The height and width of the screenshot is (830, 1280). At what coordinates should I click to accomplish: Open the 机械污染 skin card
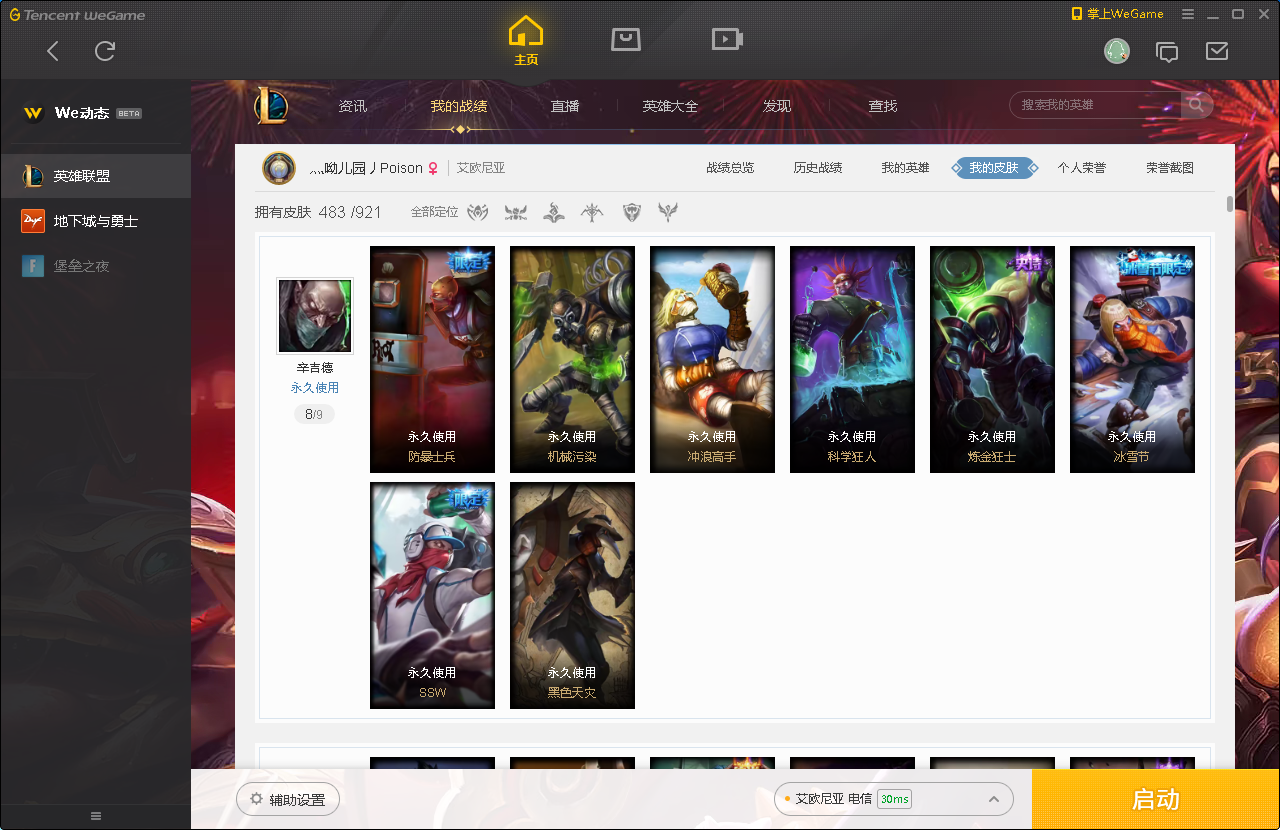(x=572, y=359)
